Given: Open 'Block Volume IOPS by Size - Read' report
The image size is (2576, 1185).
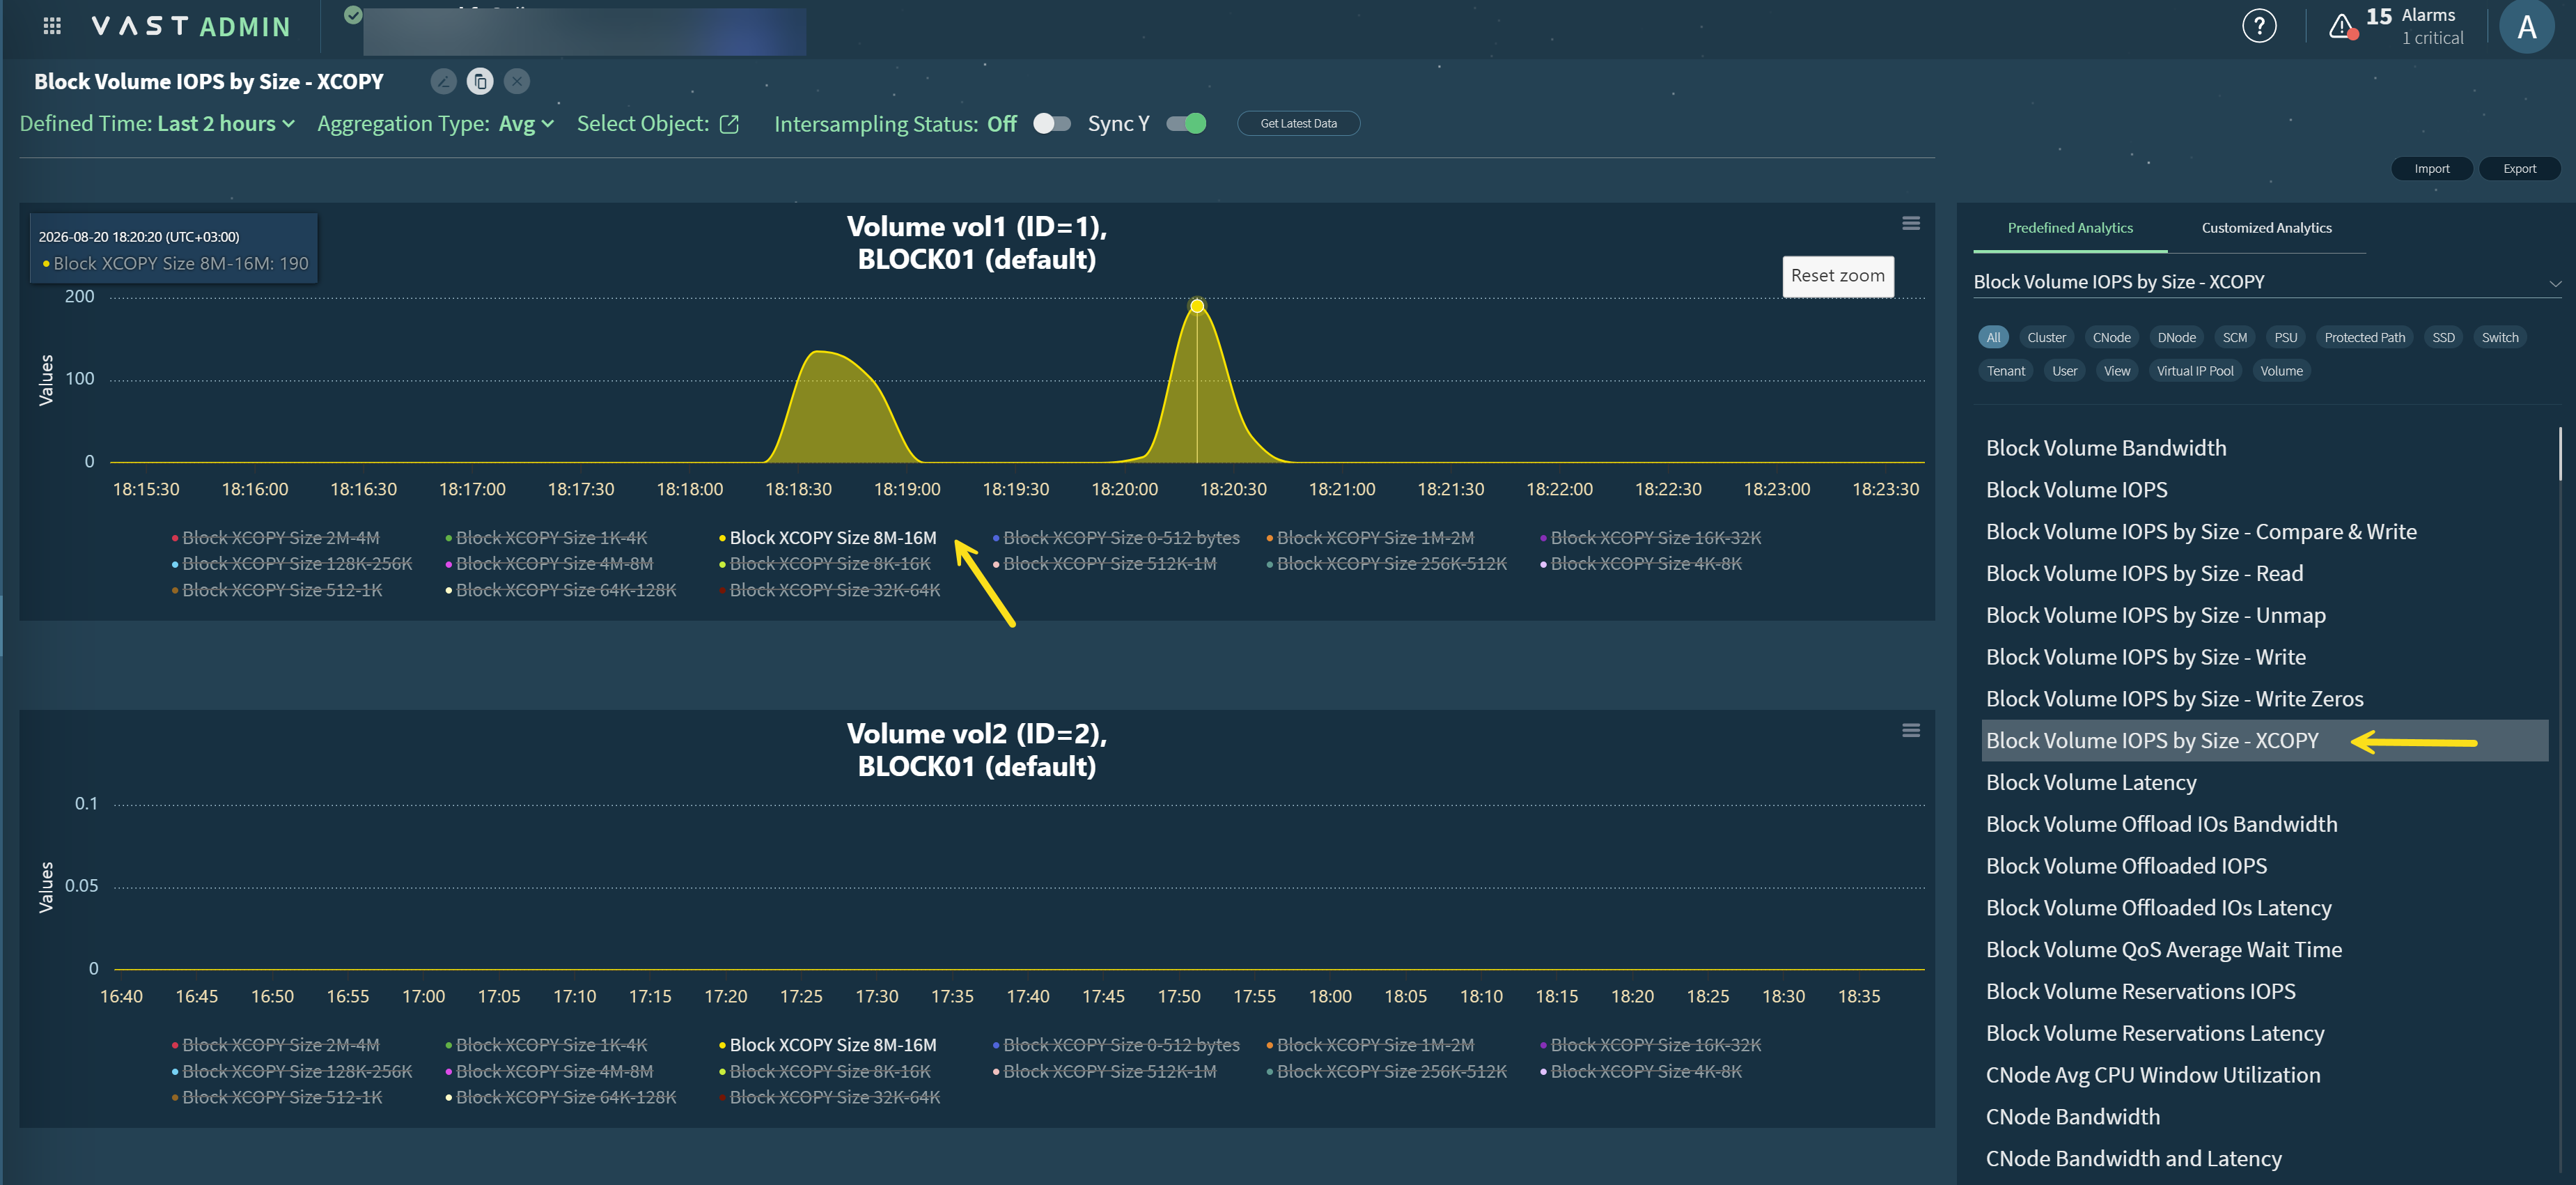Looking at the screenshot, I should (2144, 573).
